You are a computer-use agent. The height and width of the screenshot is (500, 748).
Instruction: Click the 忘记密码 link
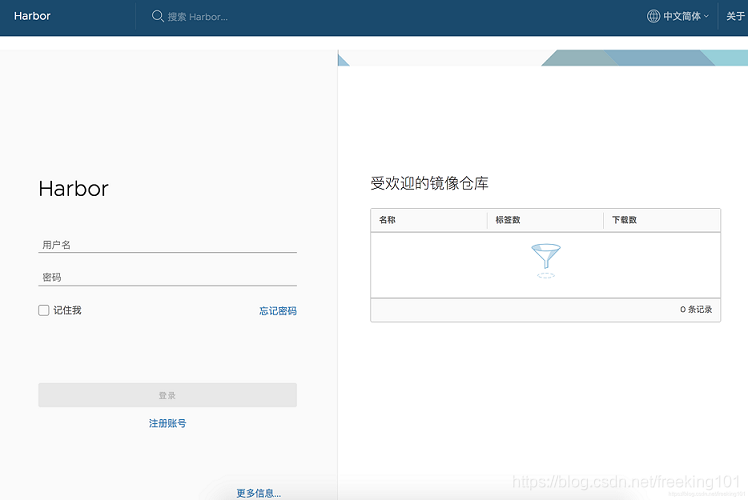[278, 311]
